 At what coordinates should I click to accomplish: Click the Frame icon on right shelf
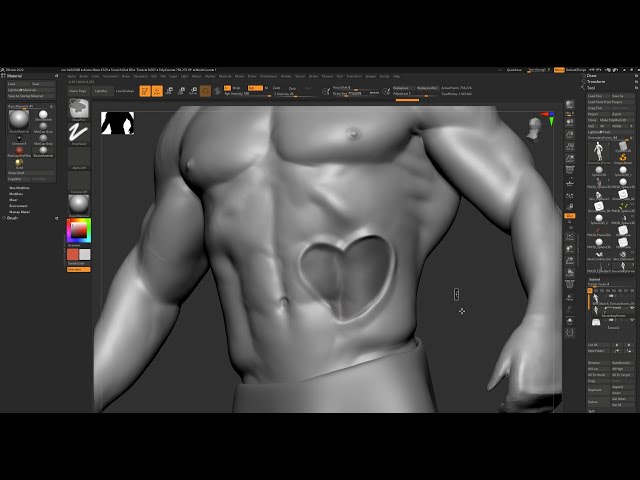[569, 237]
